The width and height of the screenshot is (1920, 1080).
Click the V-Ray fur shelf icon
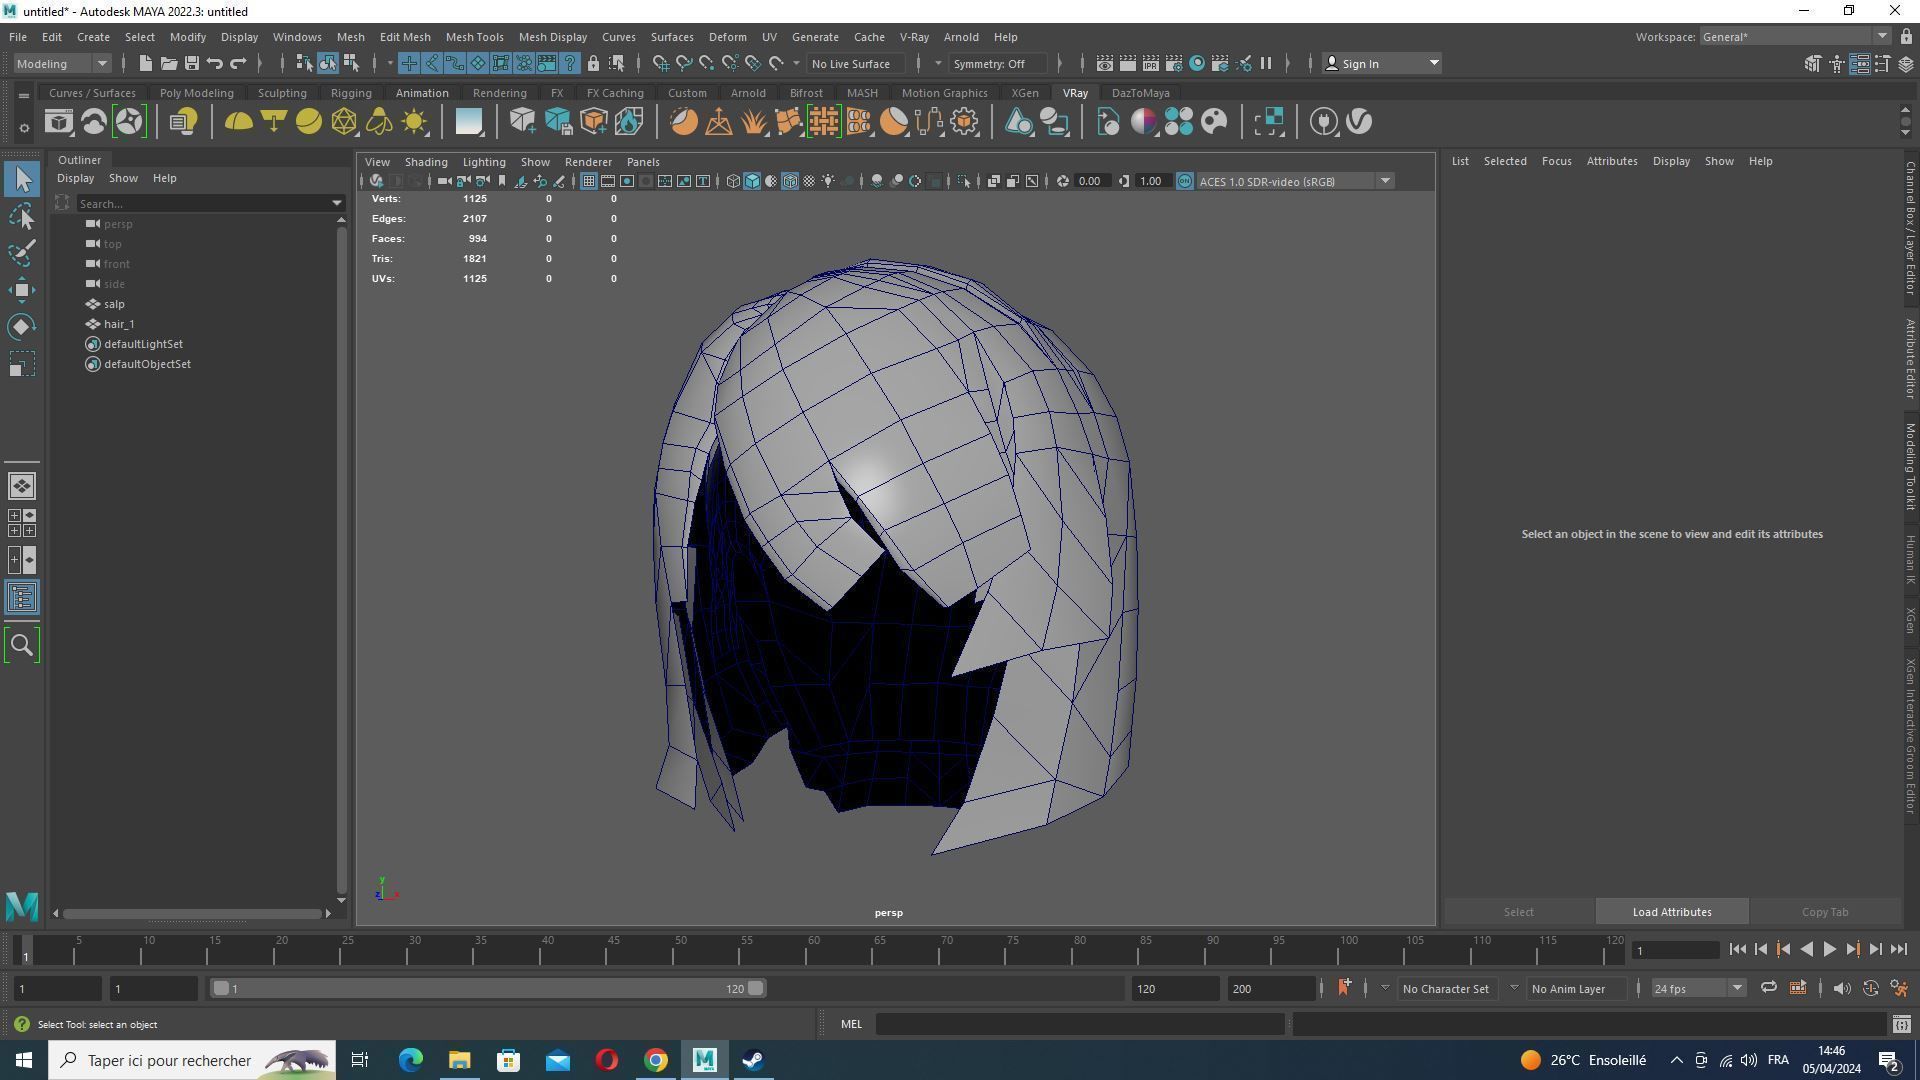(x=754, y=122)
